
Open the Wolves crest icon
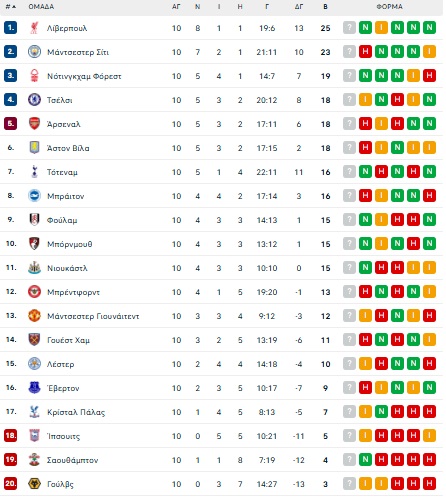(x=34, y=484)
